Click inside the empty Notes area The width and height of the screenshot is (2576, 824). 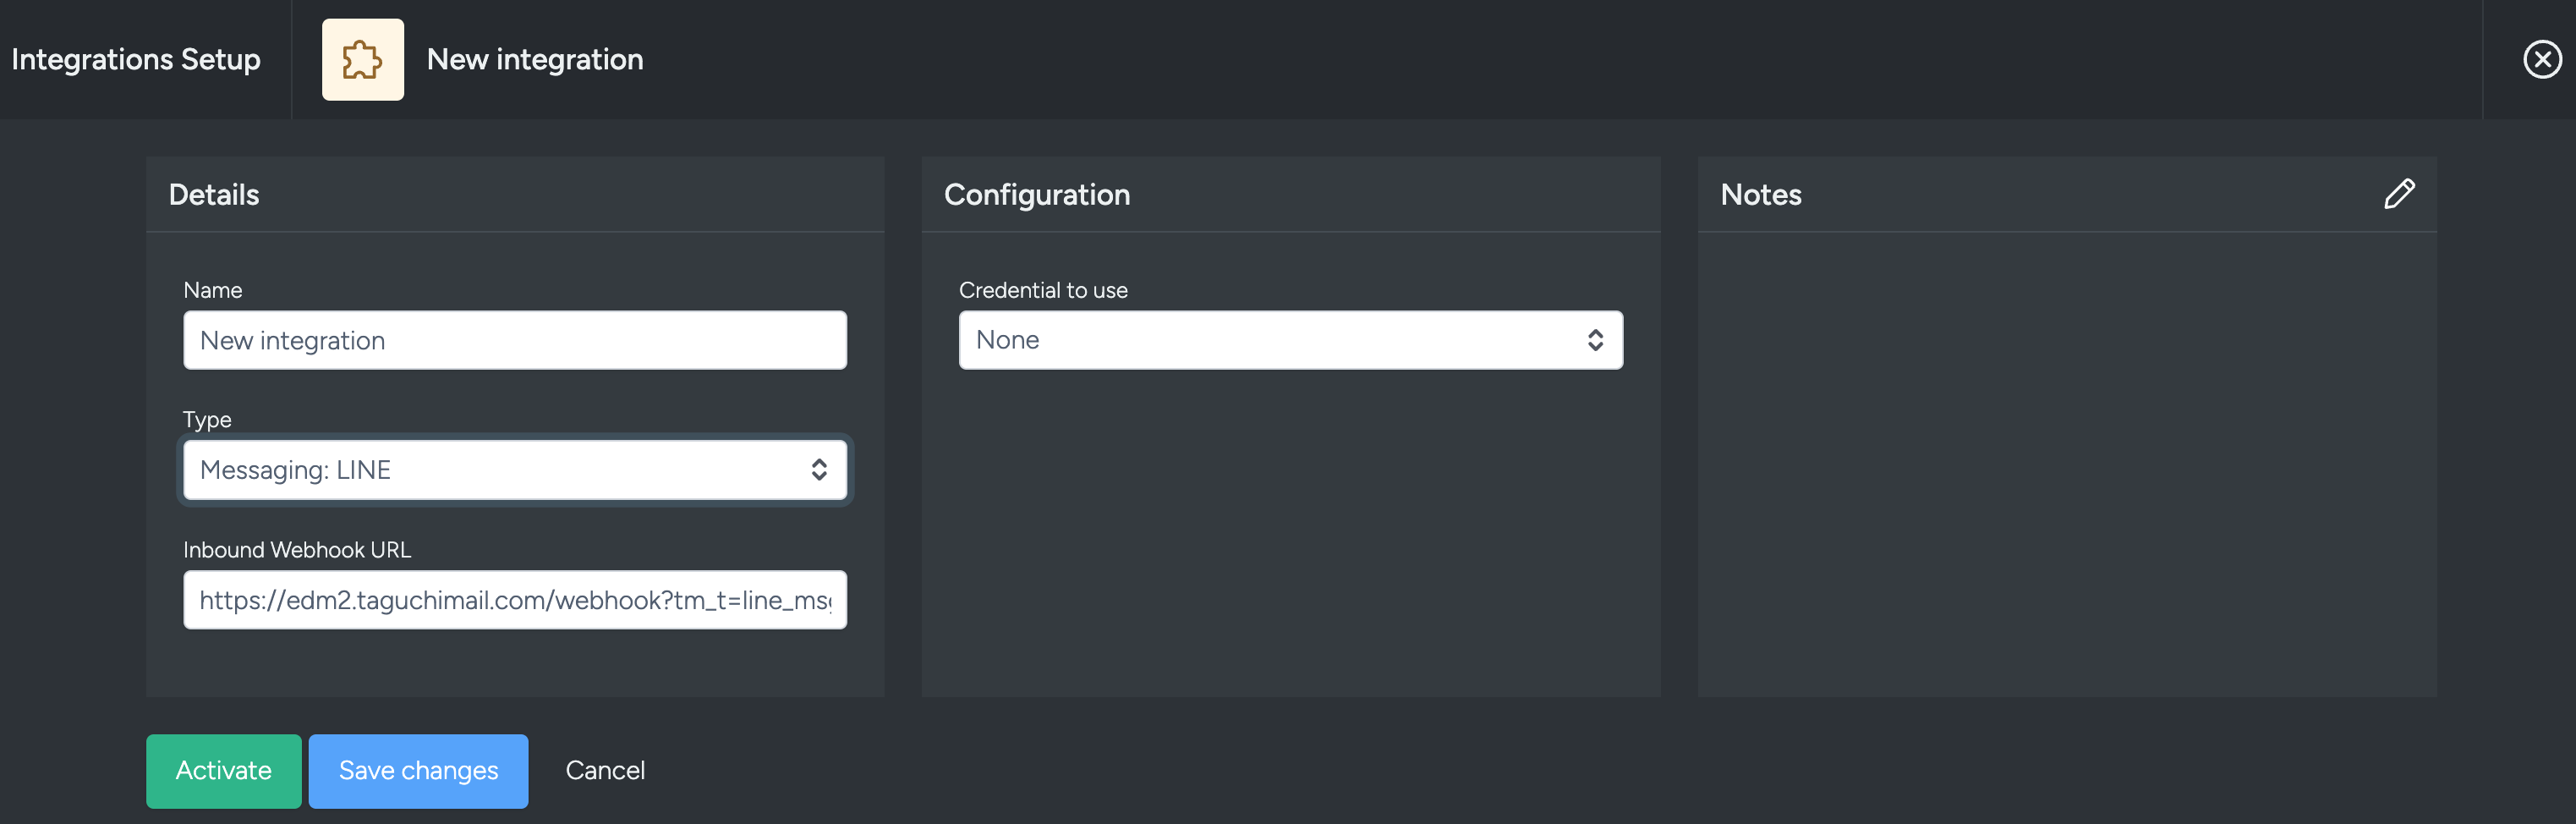[2067, 464]
